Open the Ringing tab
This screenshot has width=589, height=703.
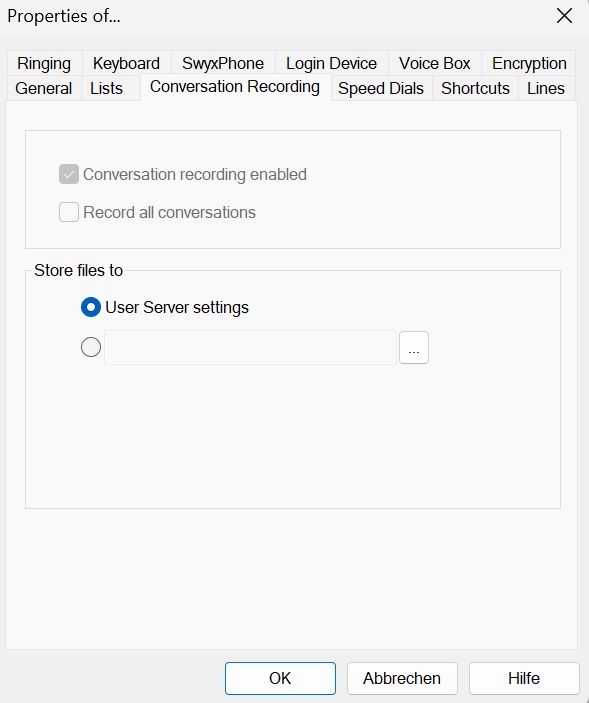pos(44,63)
